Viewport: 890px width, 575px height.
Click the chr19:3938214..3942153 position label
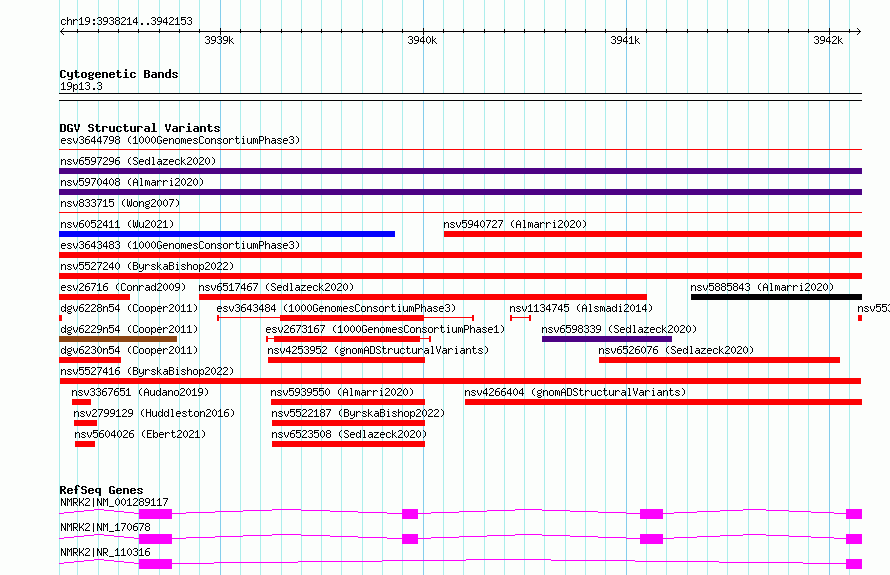[126, 21]
